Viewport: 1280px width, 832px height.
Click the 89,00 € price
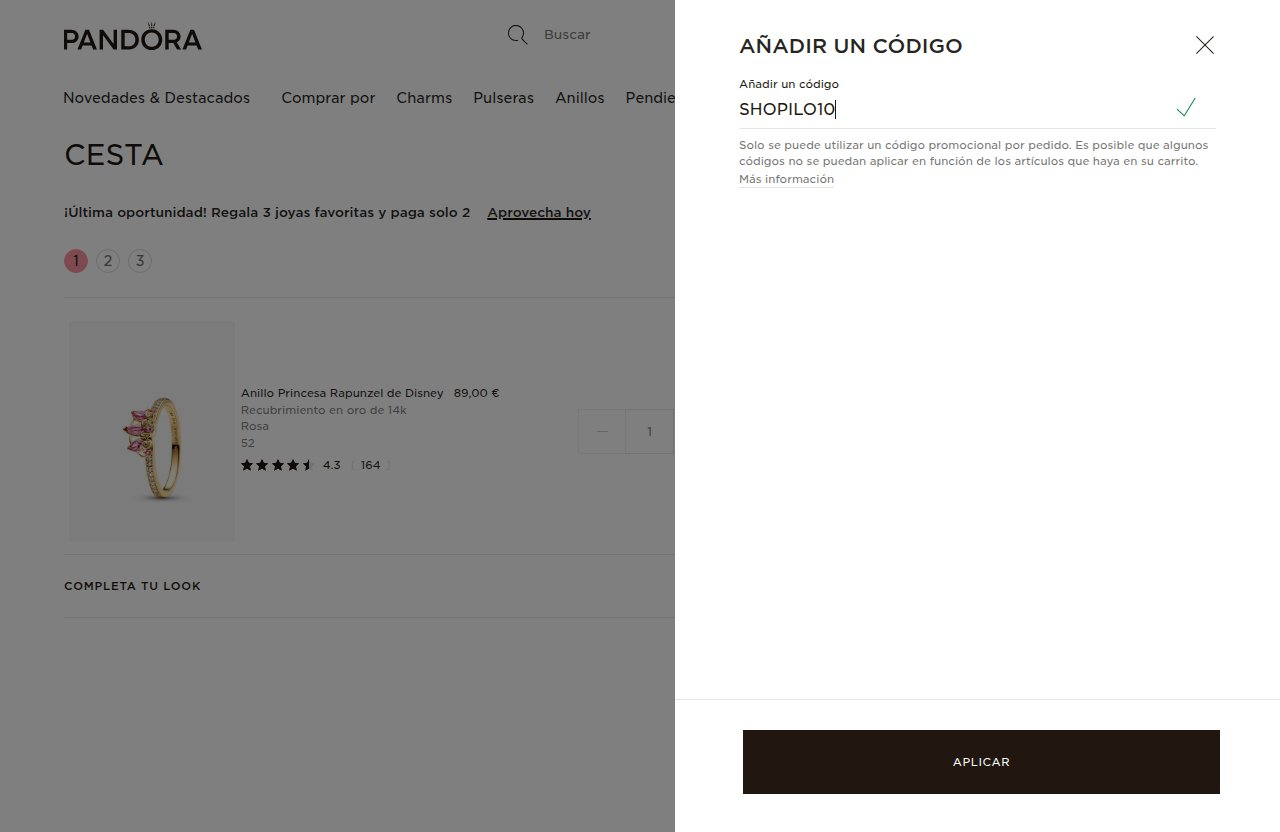tap(476, 393)
